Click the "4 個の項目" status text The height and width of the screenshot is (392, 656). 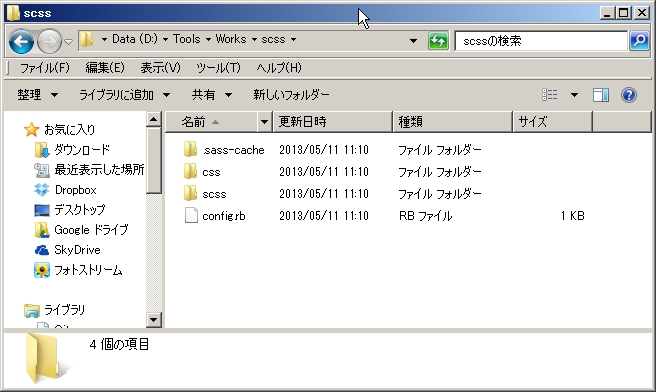pos(119,344)
